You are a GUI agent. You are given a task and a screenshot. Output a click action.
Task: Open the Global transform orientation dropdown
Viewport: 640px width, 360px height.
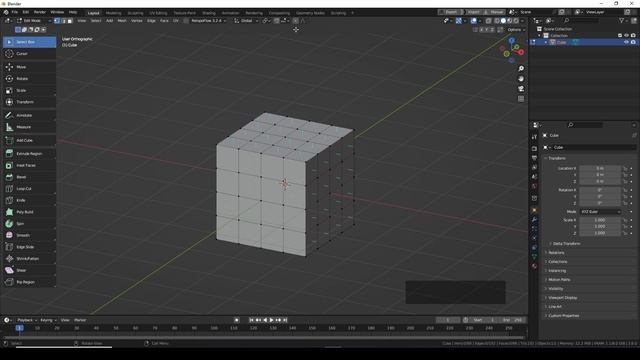246,20
